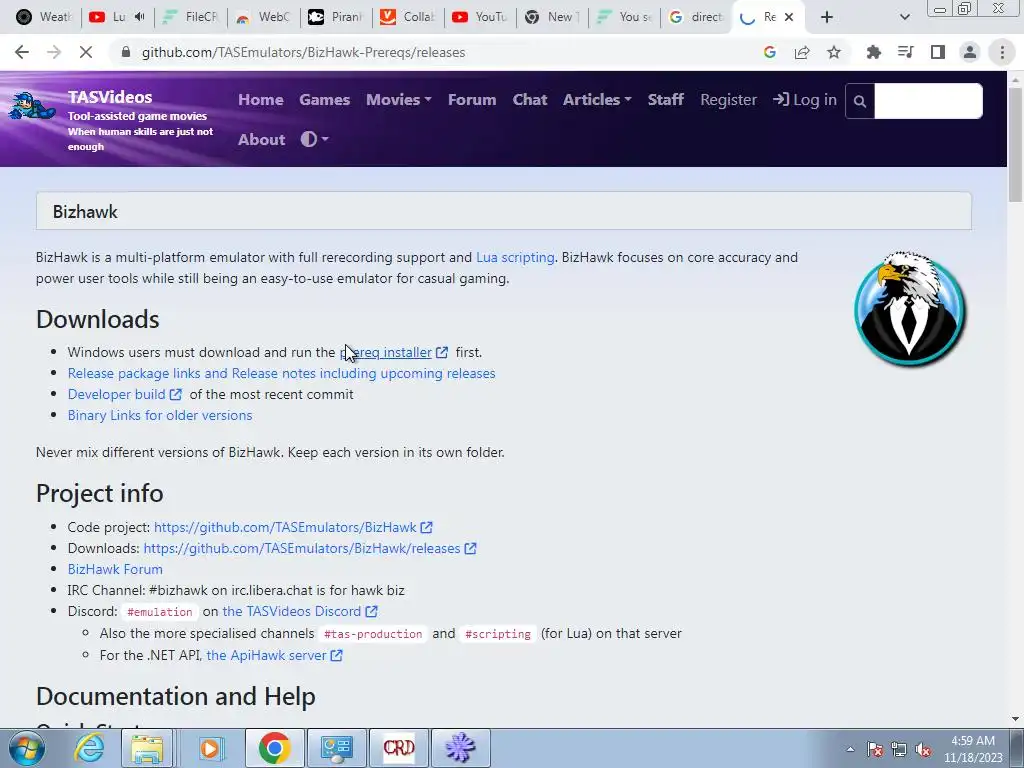The height and width of the screenshot is (768, 1024).
Task: Click the vertical scrollbar thumb
Action: click(x=1015, y=144)
